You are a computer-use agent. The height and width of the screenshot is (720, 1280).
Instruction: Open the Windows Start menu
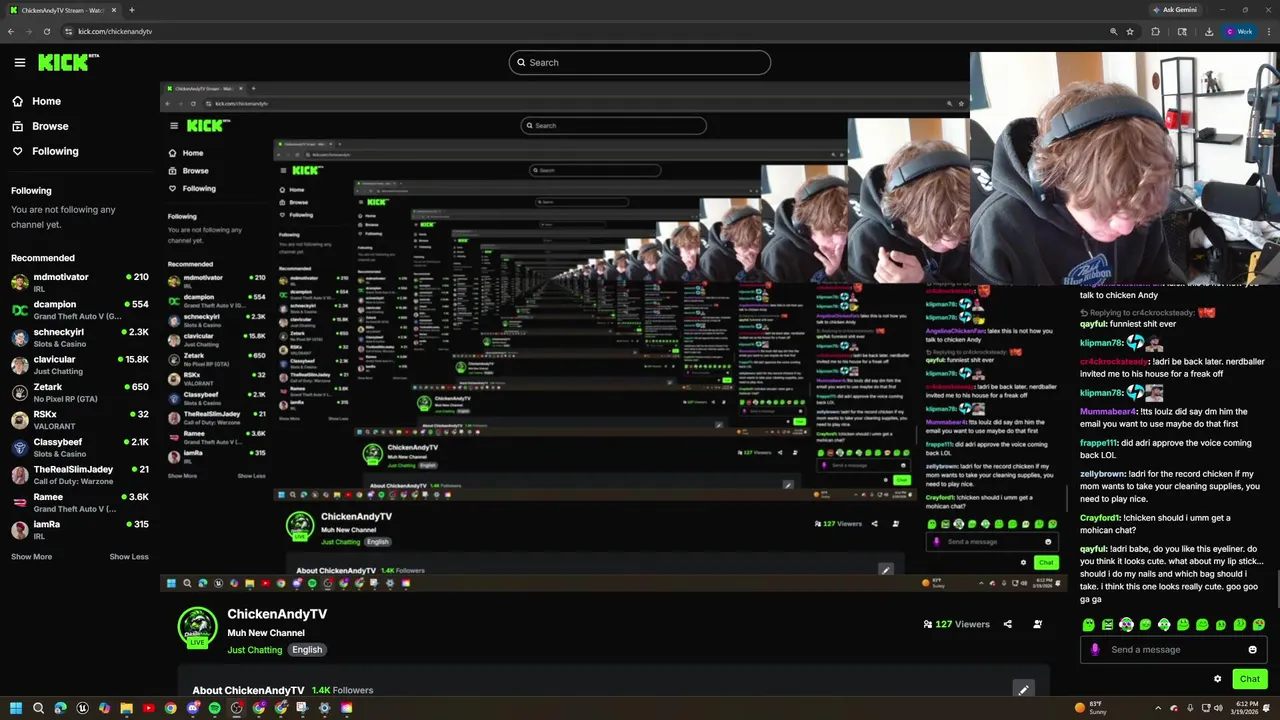tap(16, 708)
